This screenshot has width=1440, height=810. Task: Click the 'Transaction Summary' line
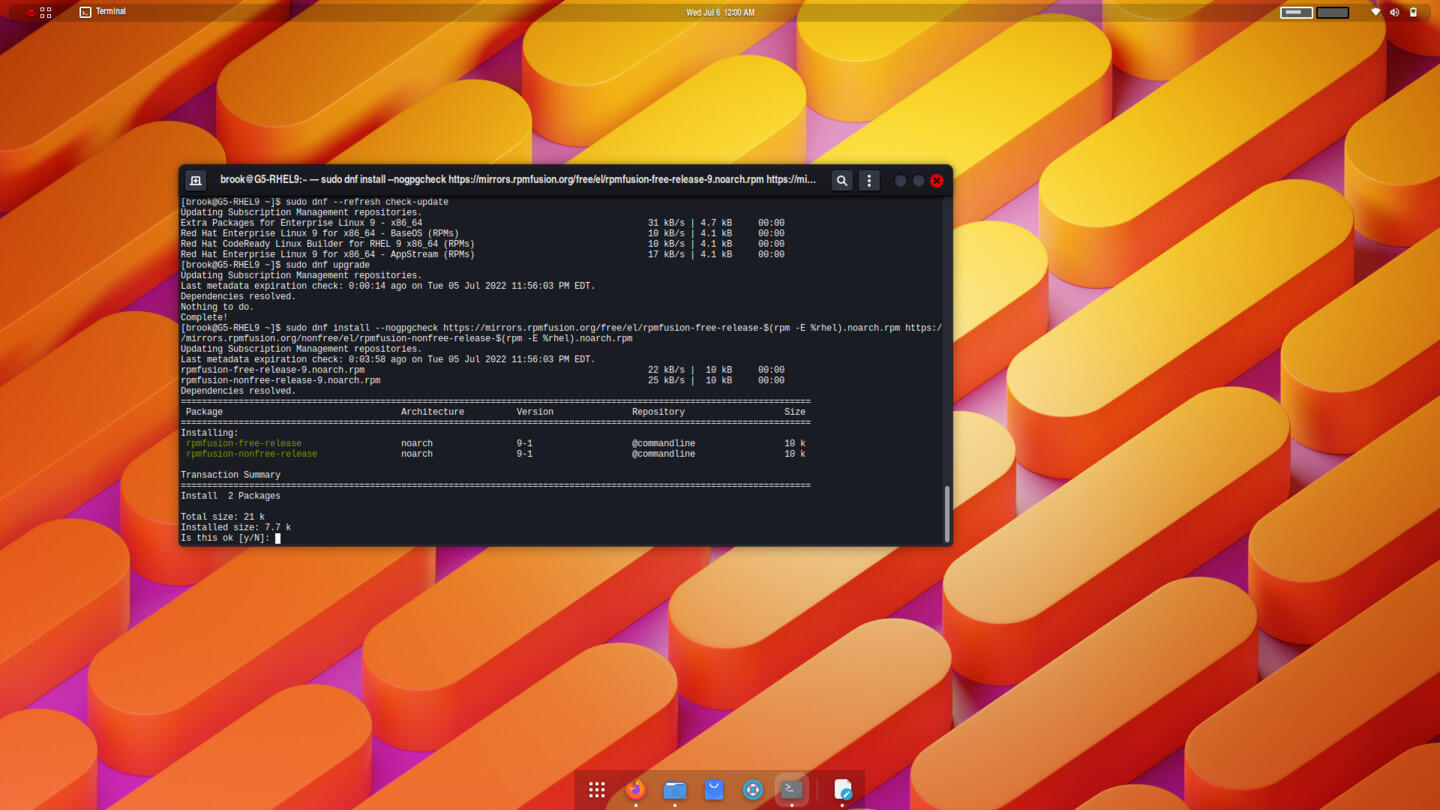tap(230, 475)
